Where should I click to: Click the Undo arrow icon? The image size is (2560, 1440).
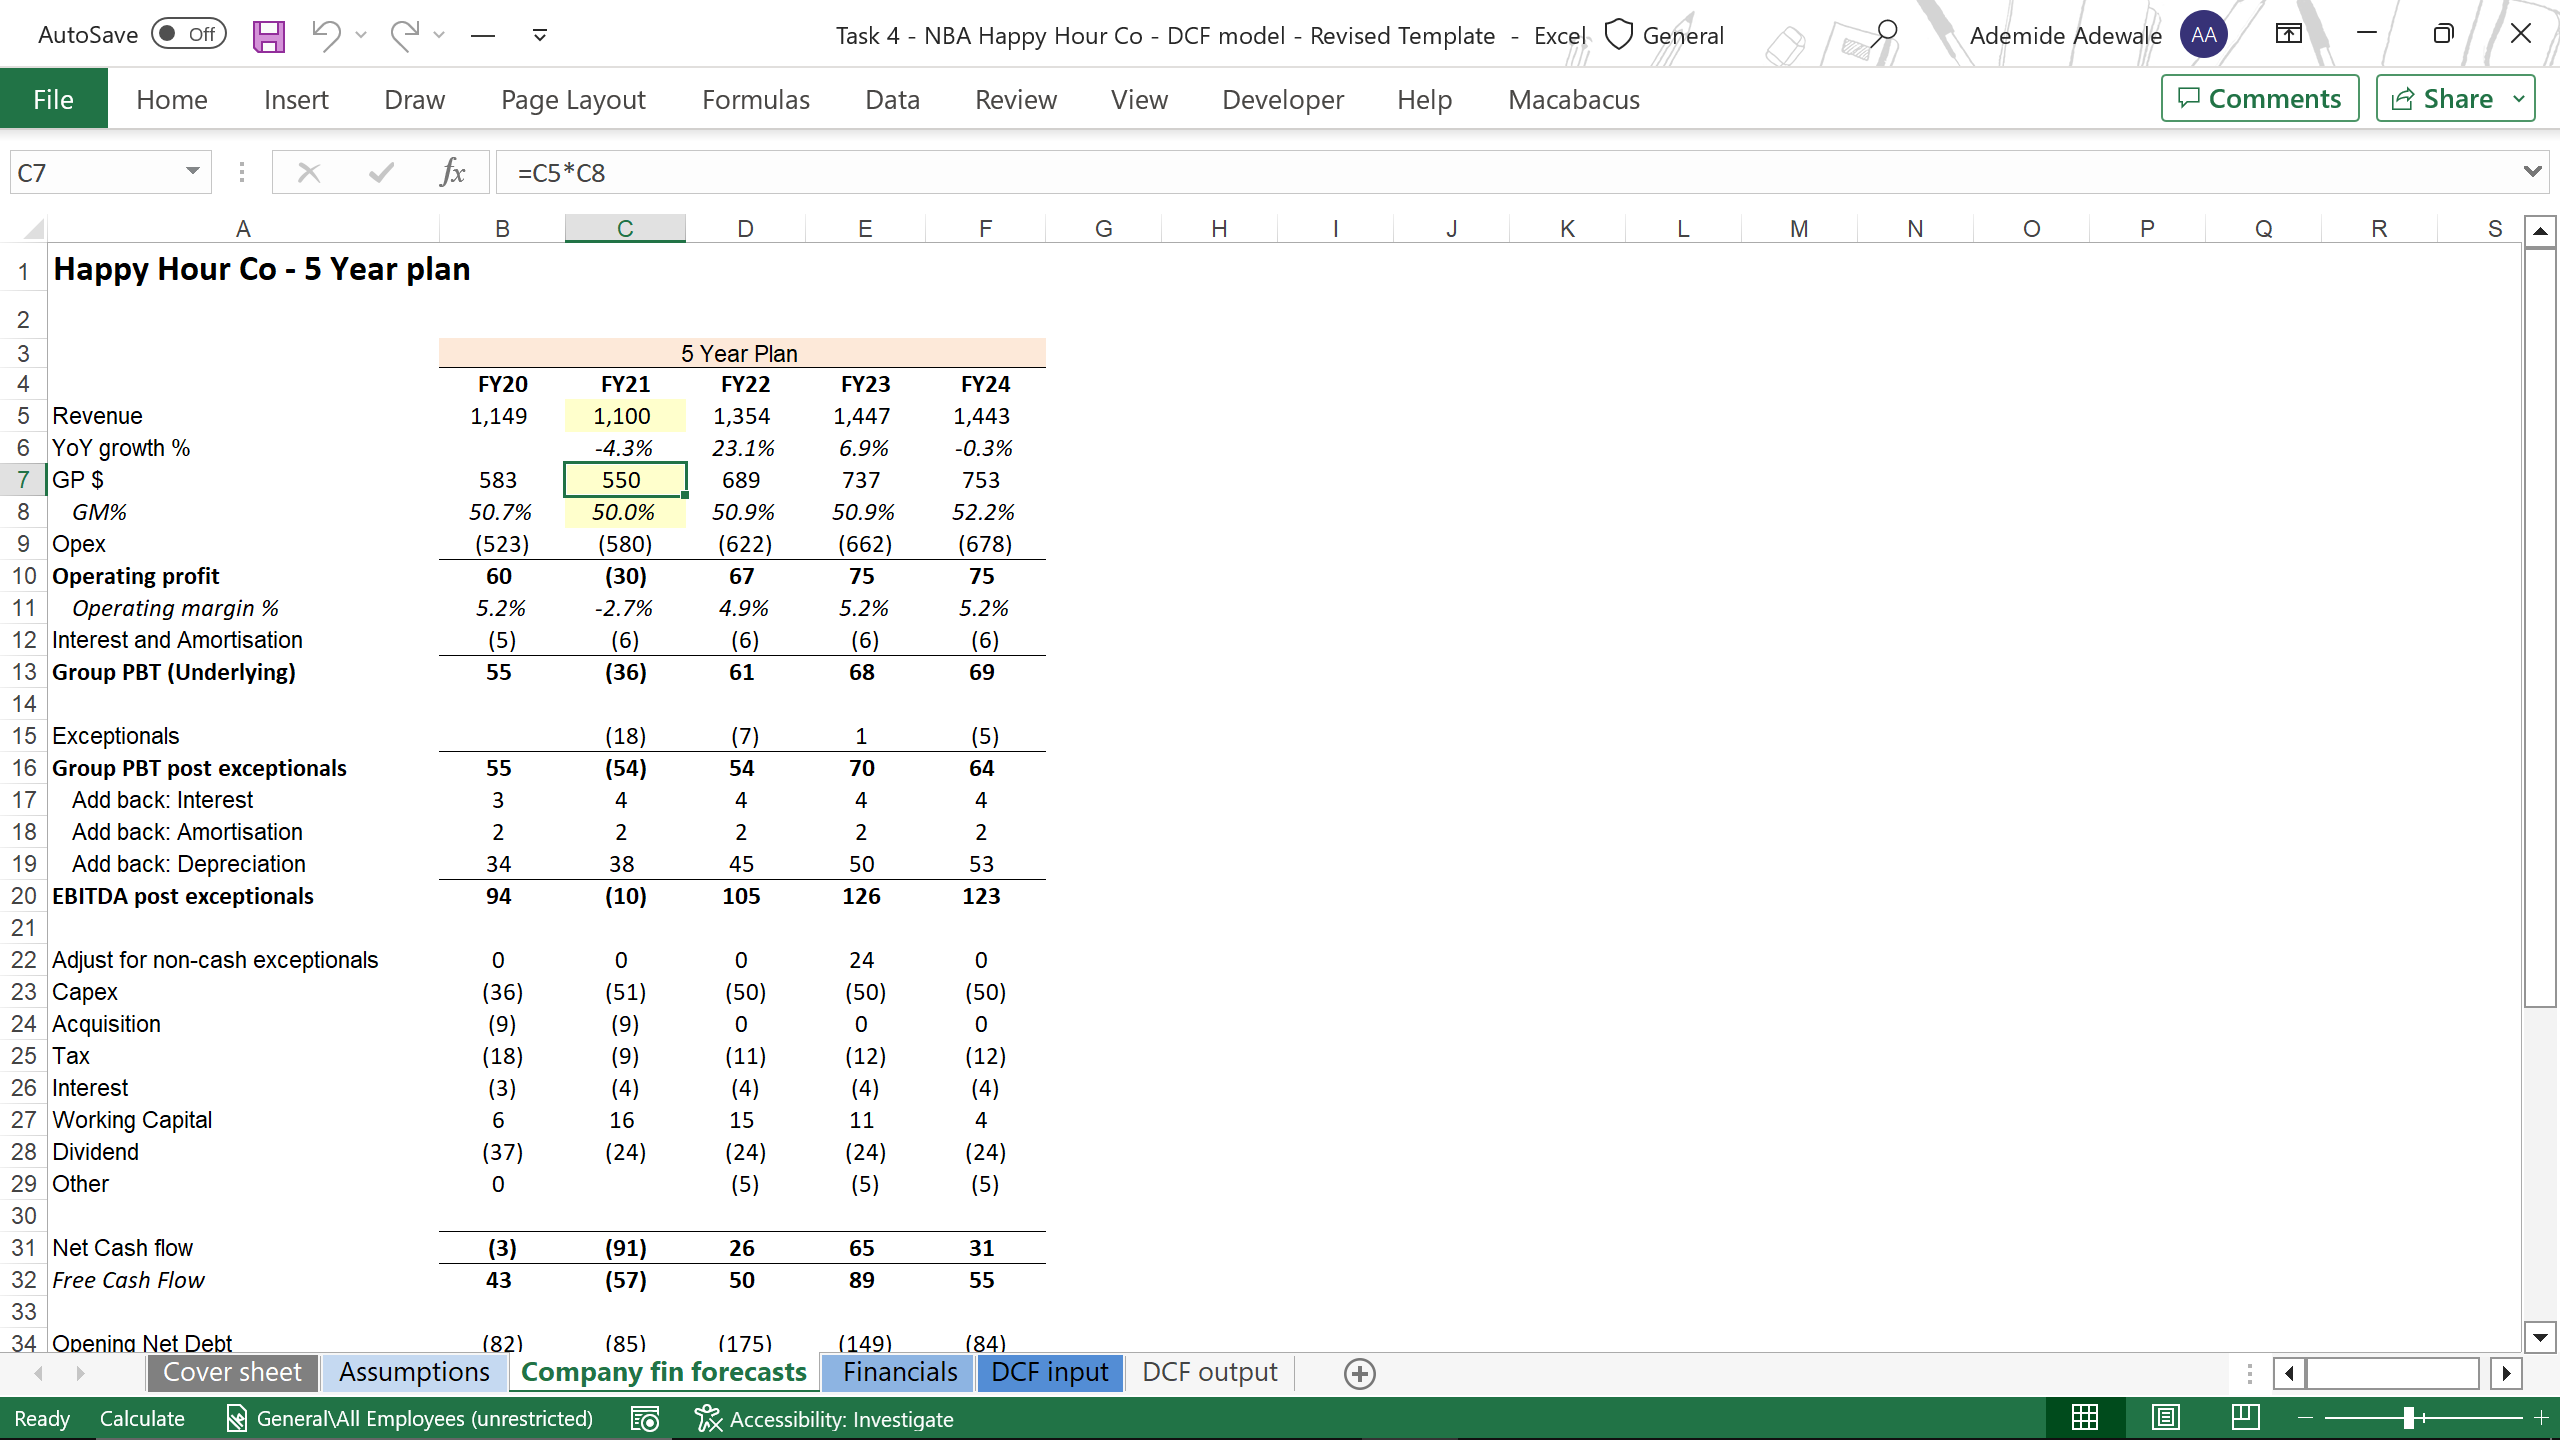[325, 36]
